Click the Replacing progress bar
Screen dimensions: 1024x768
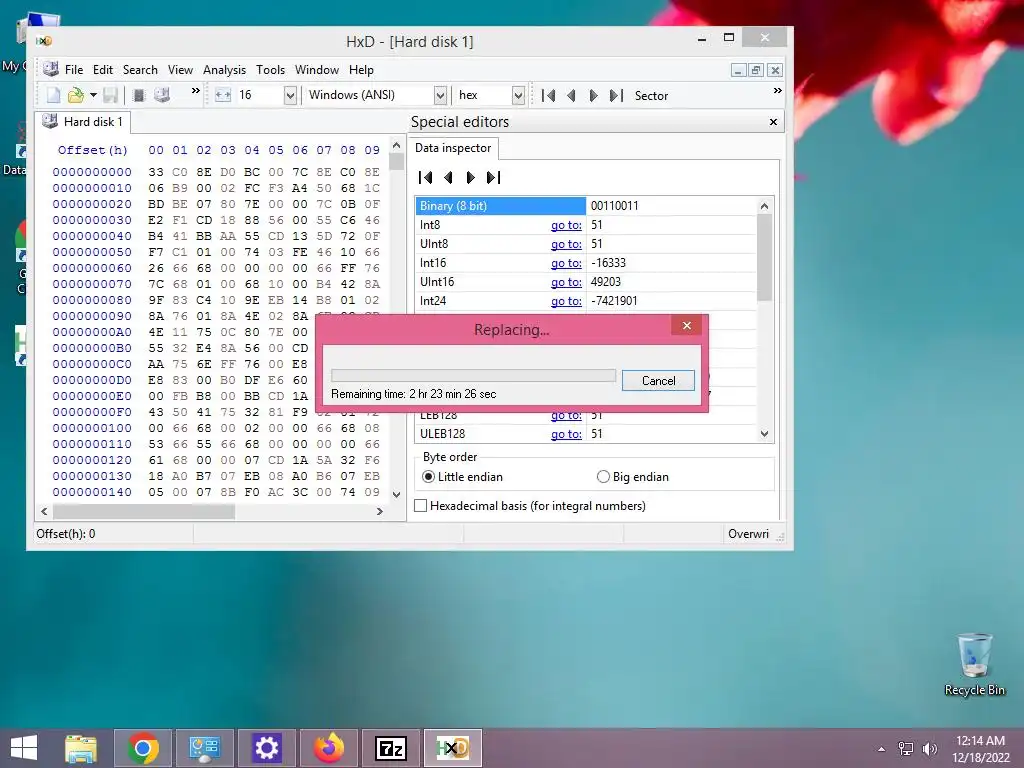[x=473, y=376]
